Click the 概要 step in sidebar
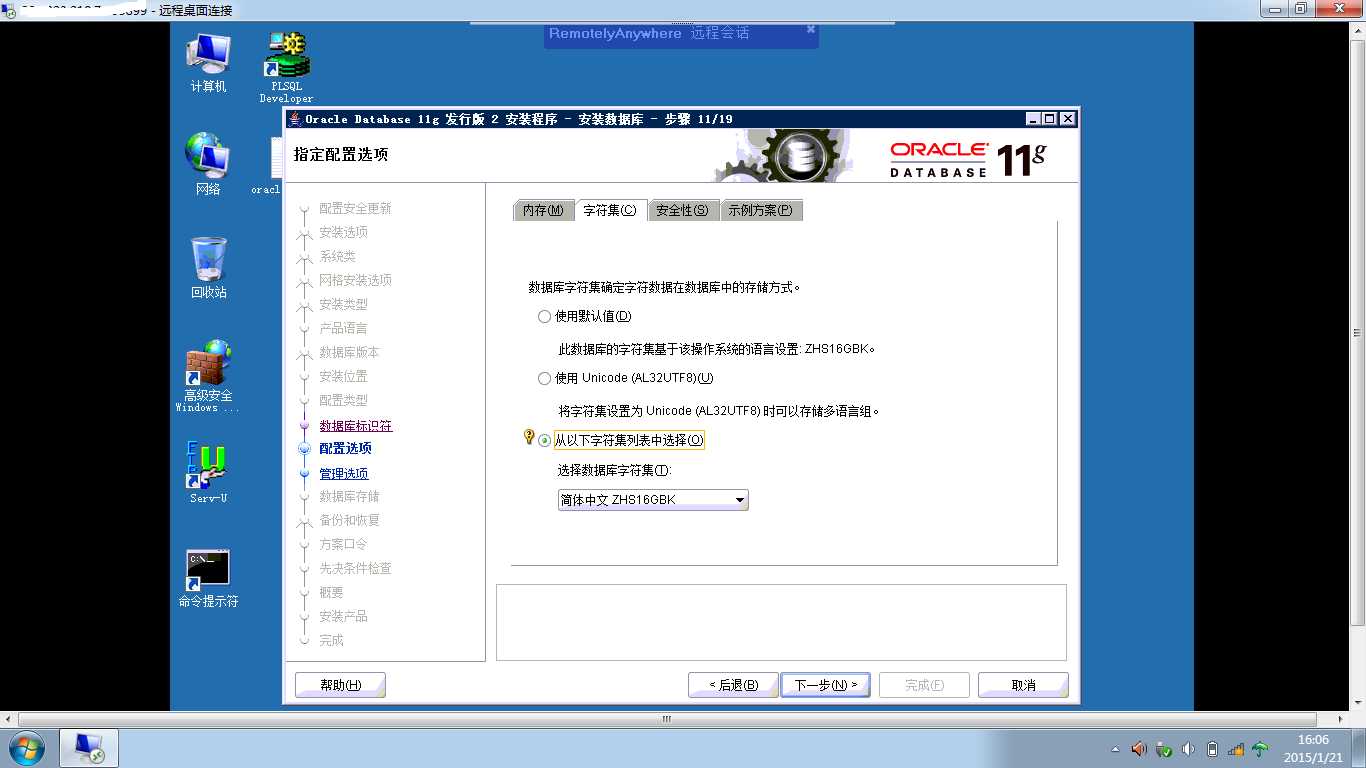1366x768 pixels. click(x=332, y=592)
